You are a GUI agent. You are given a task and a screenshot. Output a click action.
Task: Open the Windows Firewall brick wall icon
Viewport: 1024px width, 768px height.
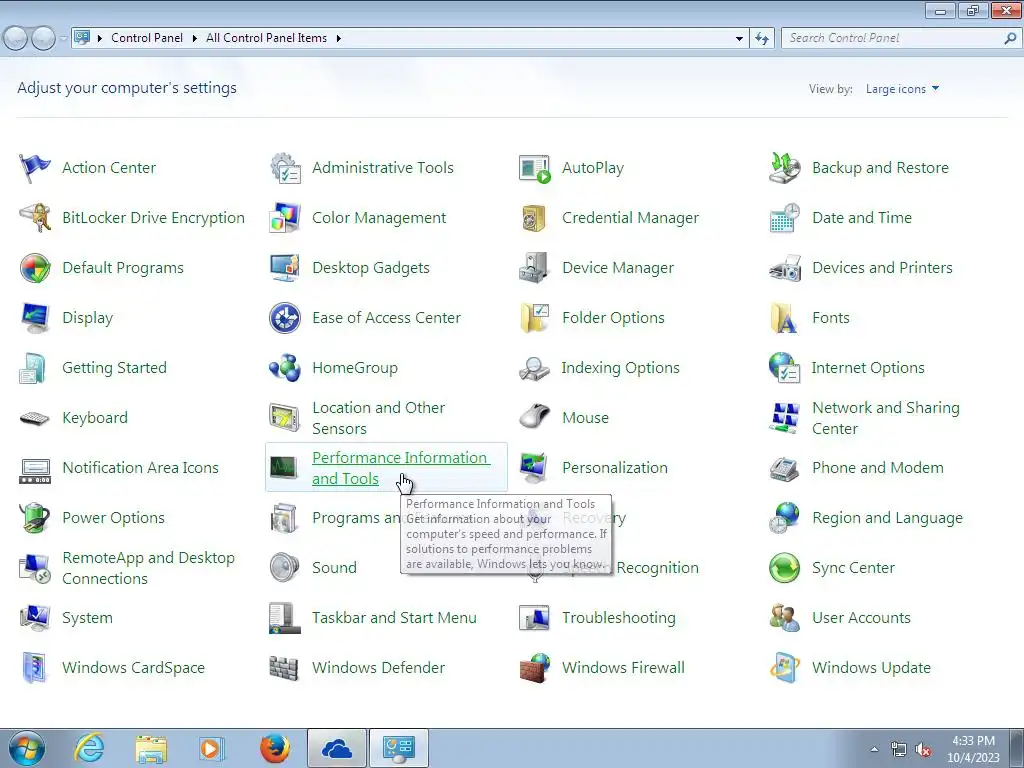tap(535, 668)
